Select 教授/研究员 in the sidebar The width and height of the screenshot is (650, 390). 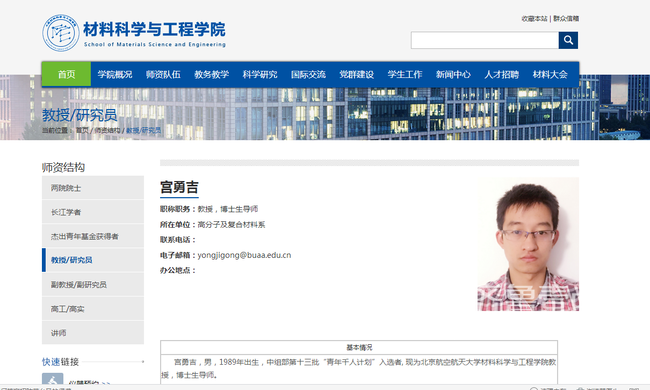pyautogui.click(x=93, y=260)
